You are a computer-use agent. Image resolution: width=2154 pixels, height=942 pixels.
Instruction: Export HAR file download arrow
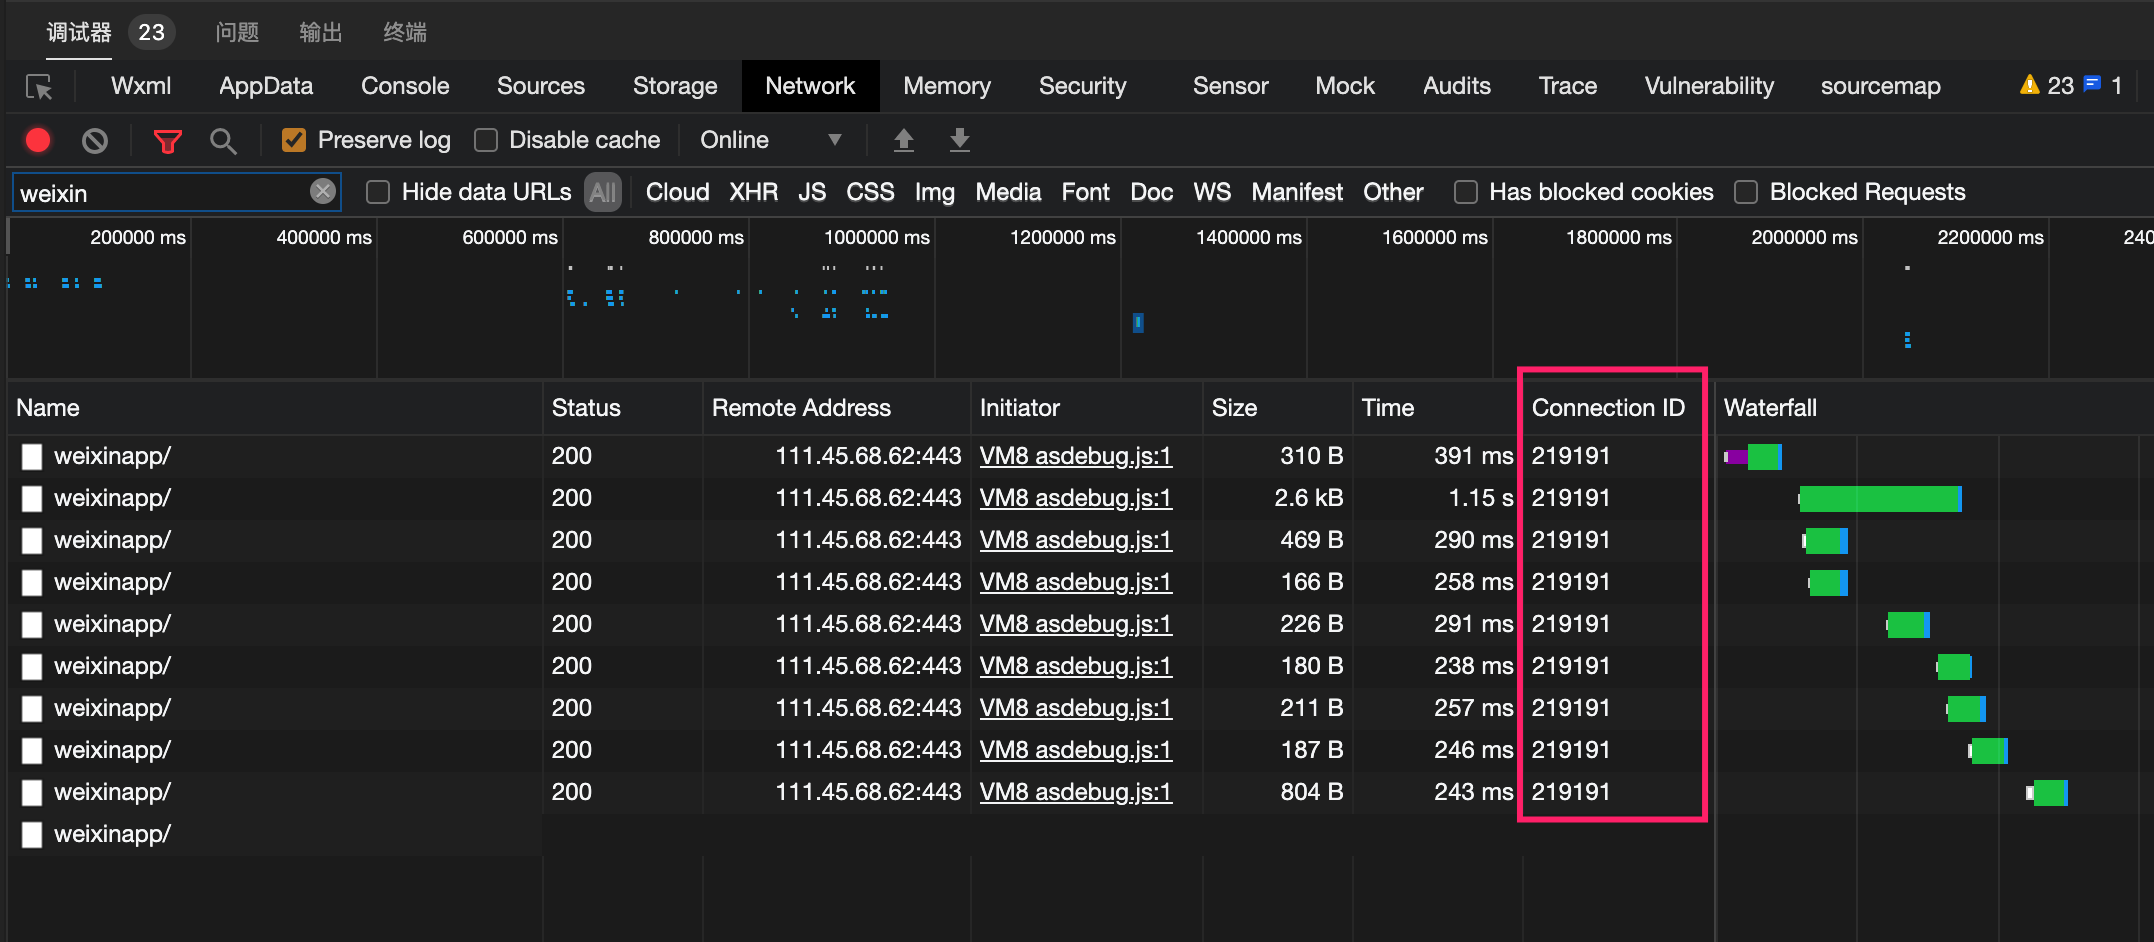pos(960,140)
